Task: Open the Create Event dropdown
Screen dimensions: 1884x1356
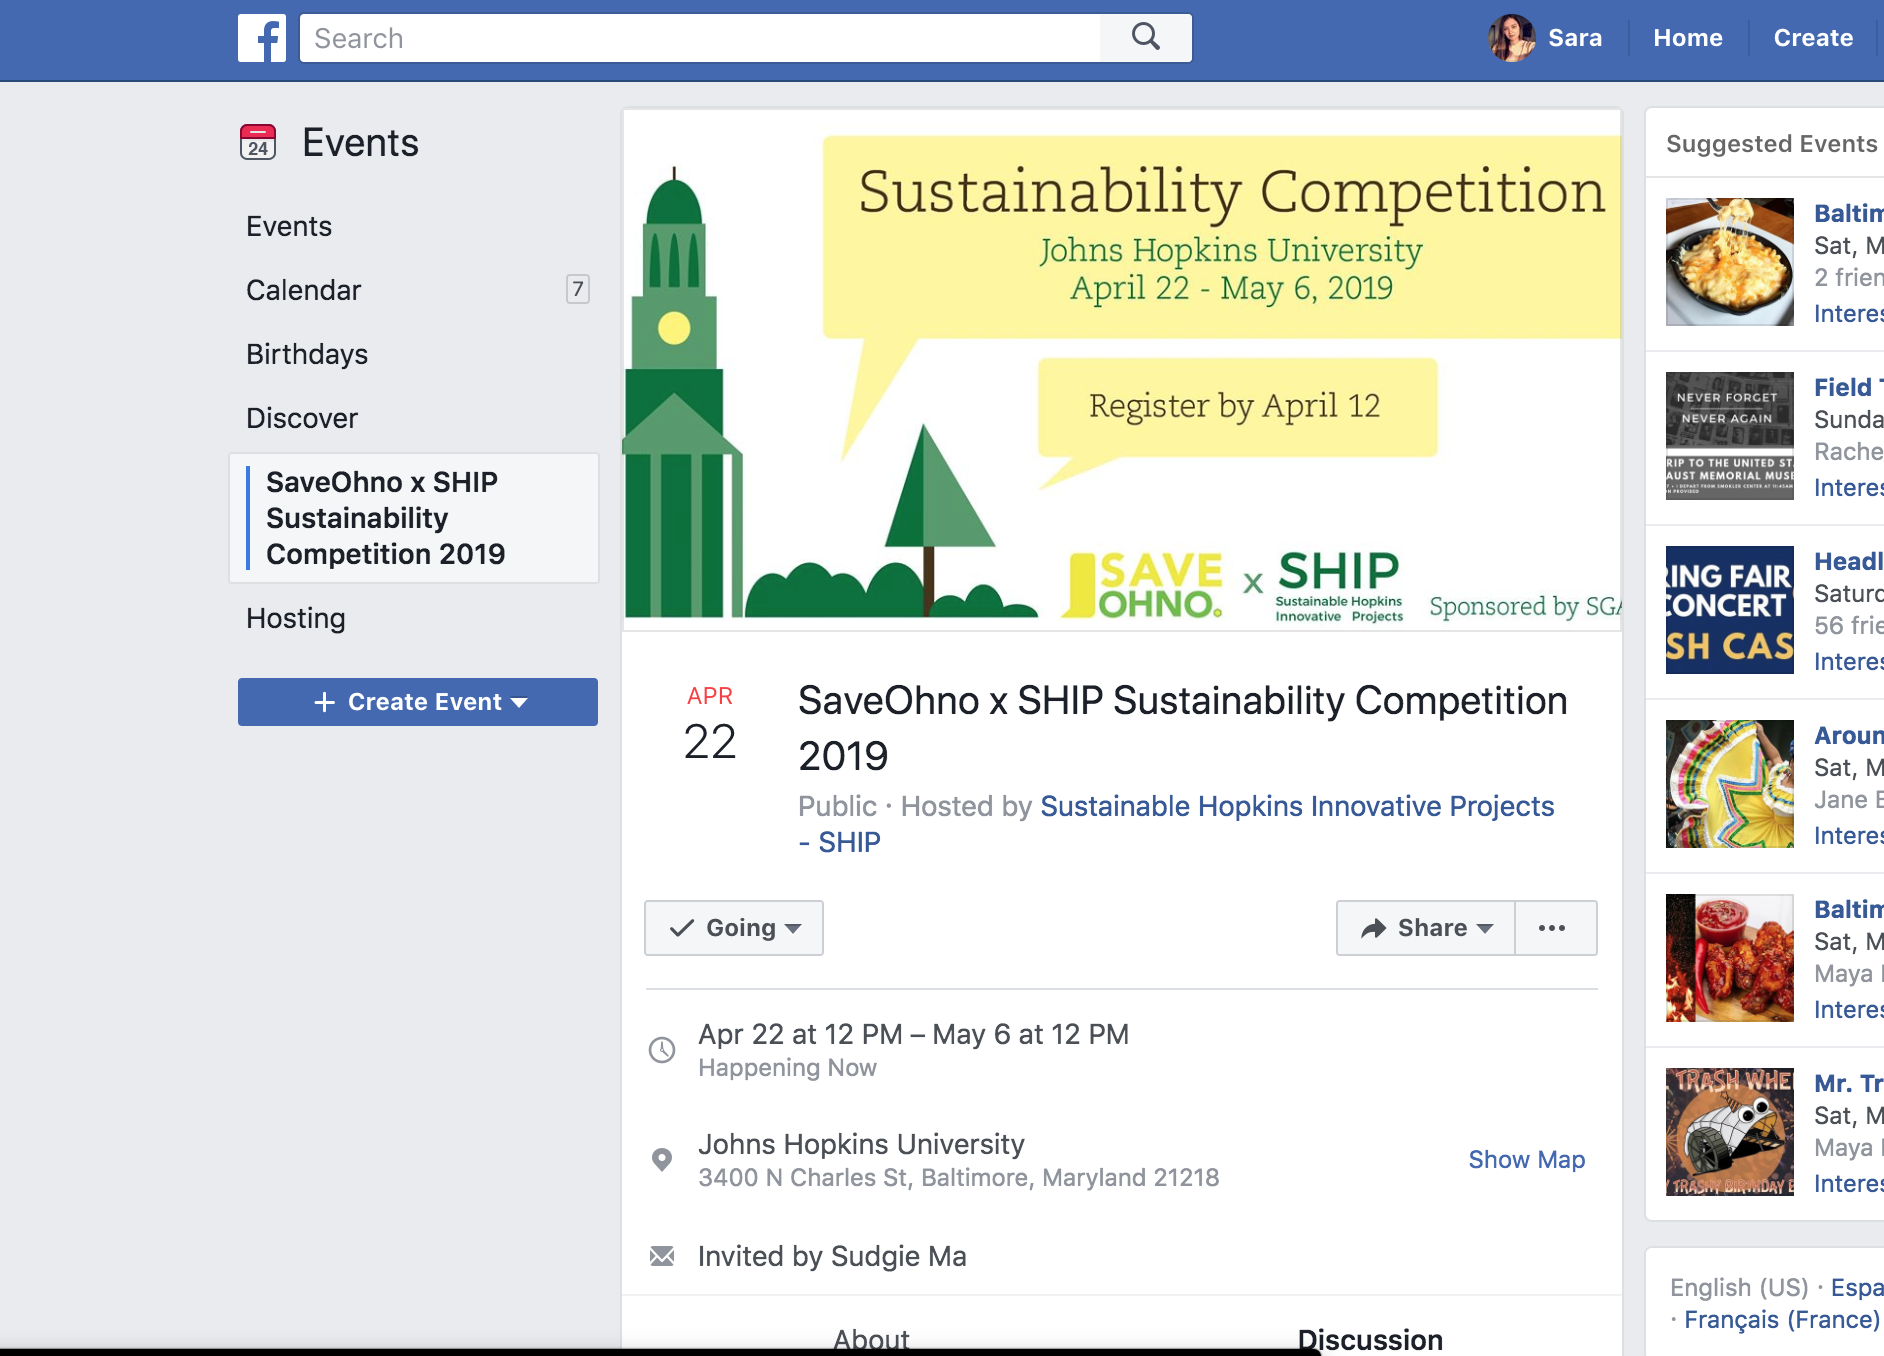Action: click(418, 702)
